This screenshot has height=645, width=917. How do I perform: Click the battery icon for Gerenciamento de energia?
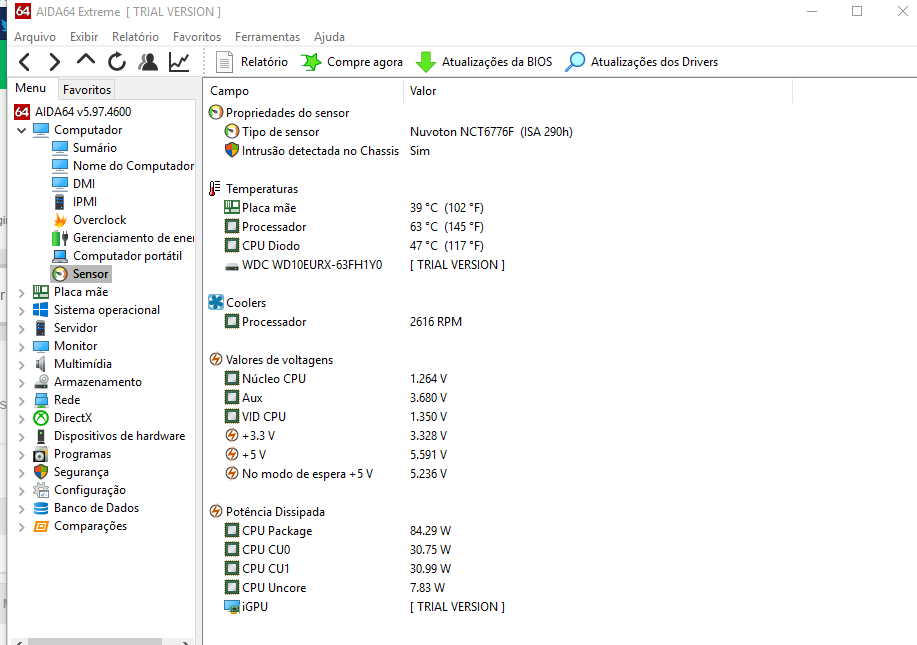click(x=60, y=238)
